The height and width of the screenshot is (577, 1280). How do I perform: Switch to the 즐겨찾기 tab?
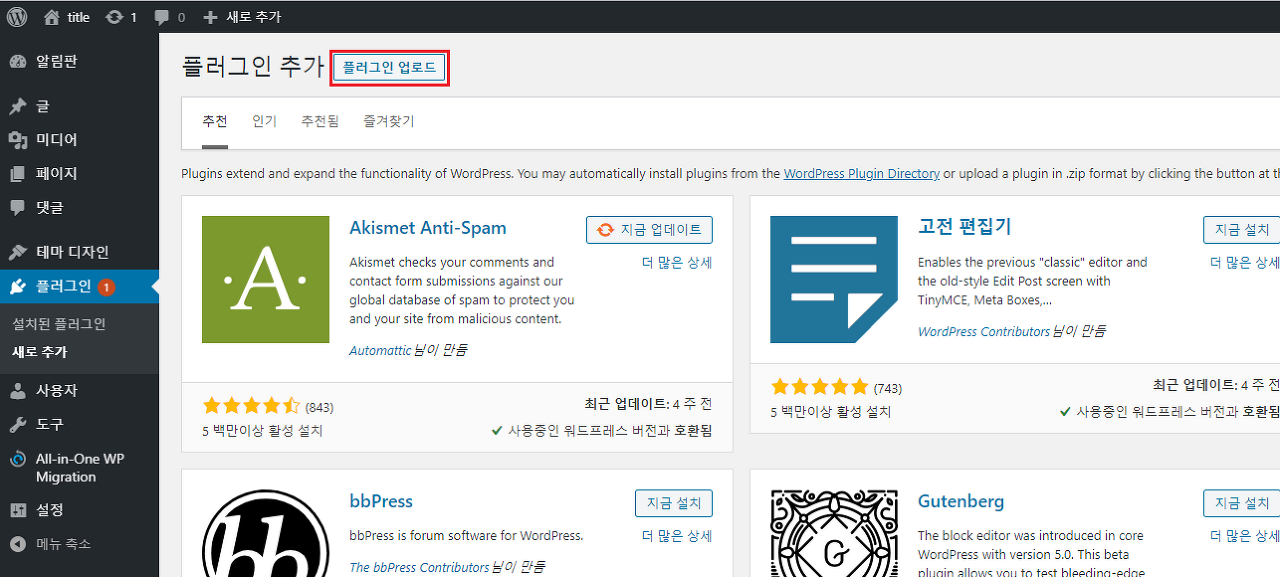389,122
